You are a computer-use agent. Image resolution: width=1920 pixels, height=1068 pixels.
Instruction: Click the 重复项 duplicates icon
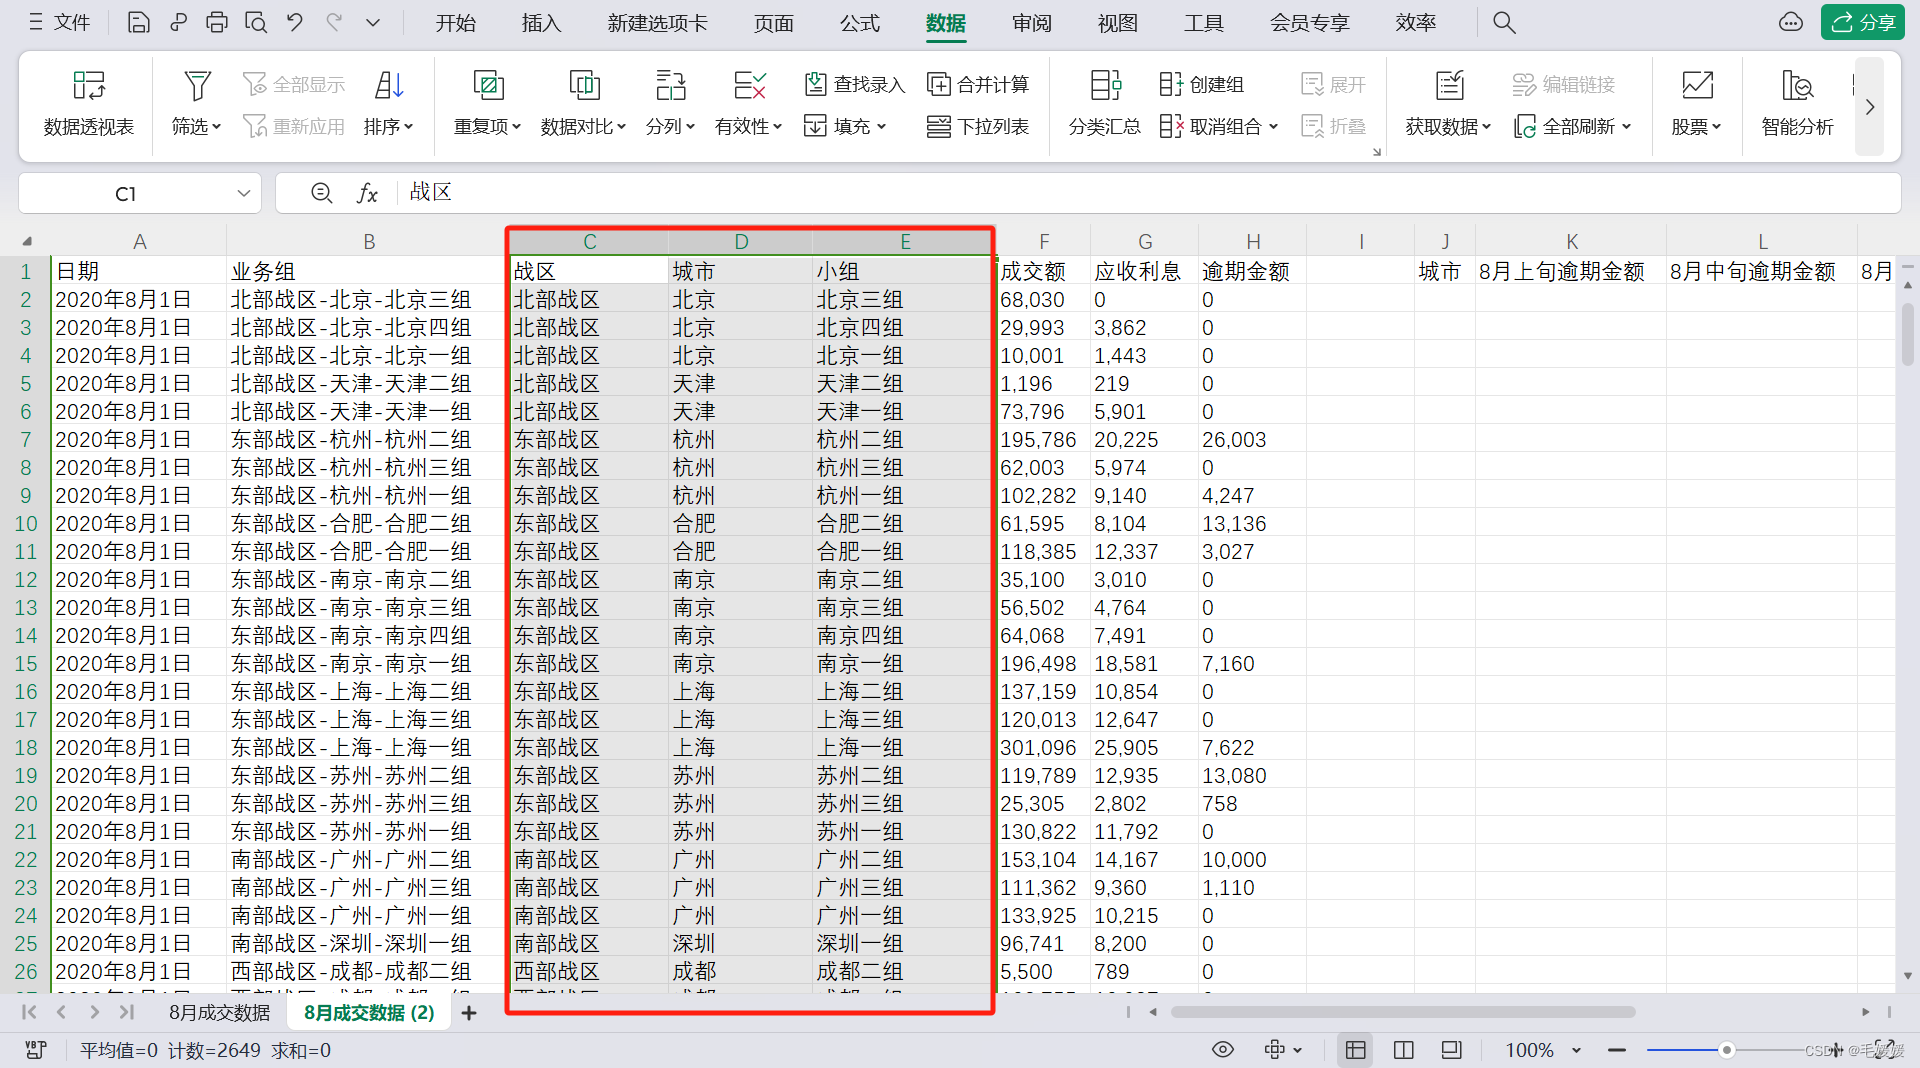click(x=488, y=86)
